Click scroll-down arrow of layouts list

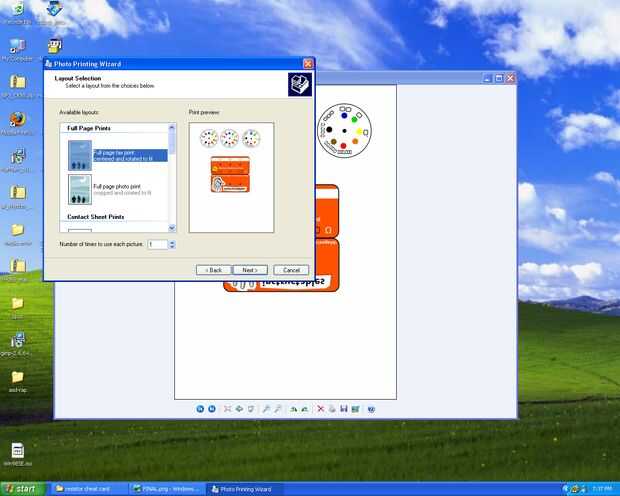(x=172, y=228)
